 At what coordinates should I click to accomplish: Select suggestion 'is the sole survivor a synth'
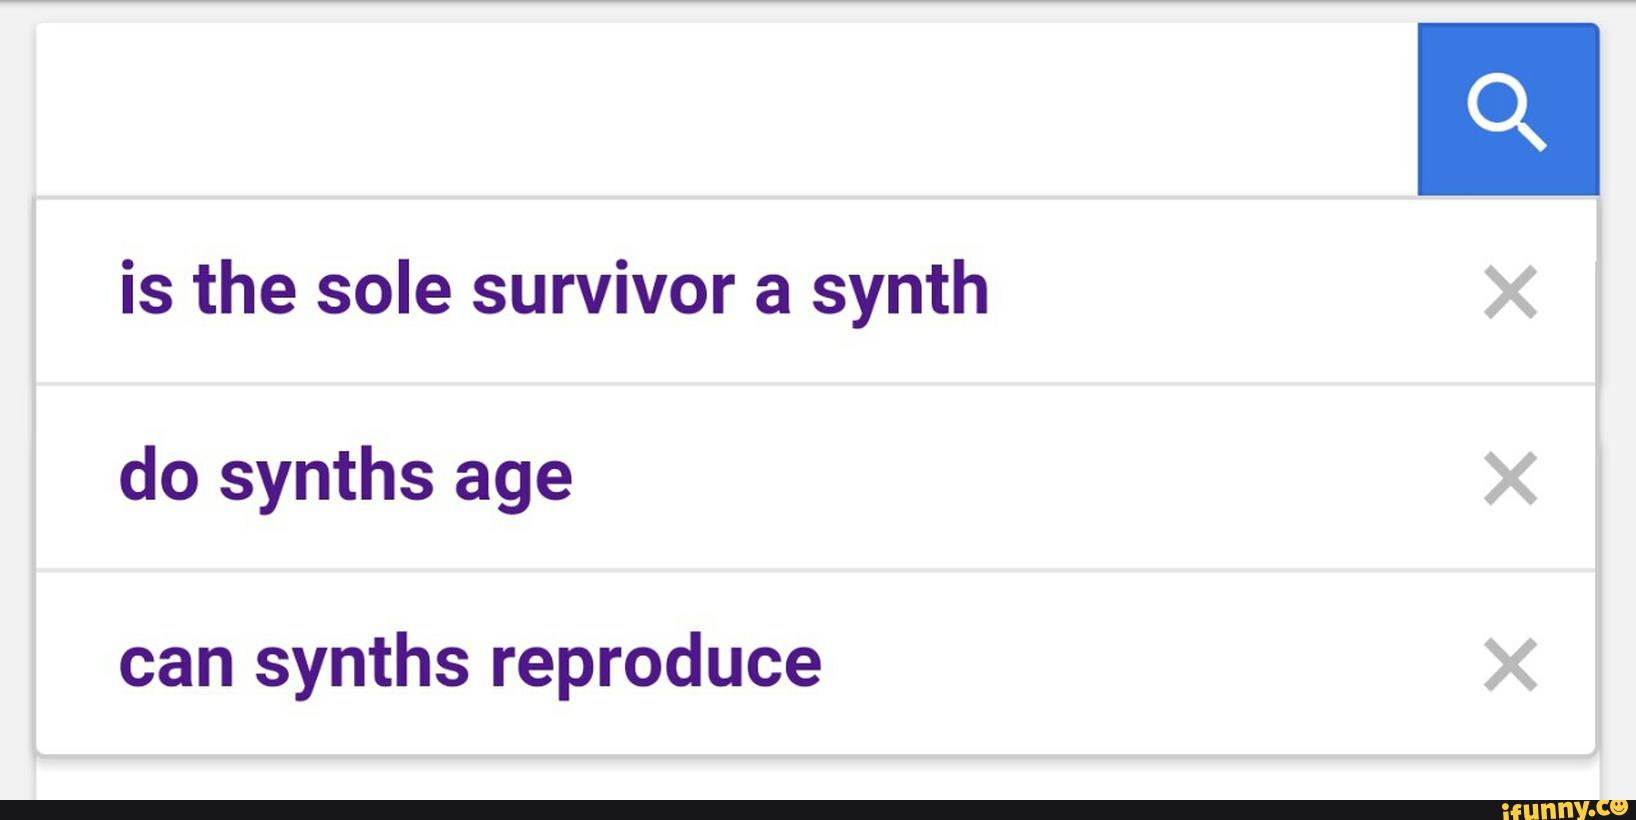pos(554,290)
